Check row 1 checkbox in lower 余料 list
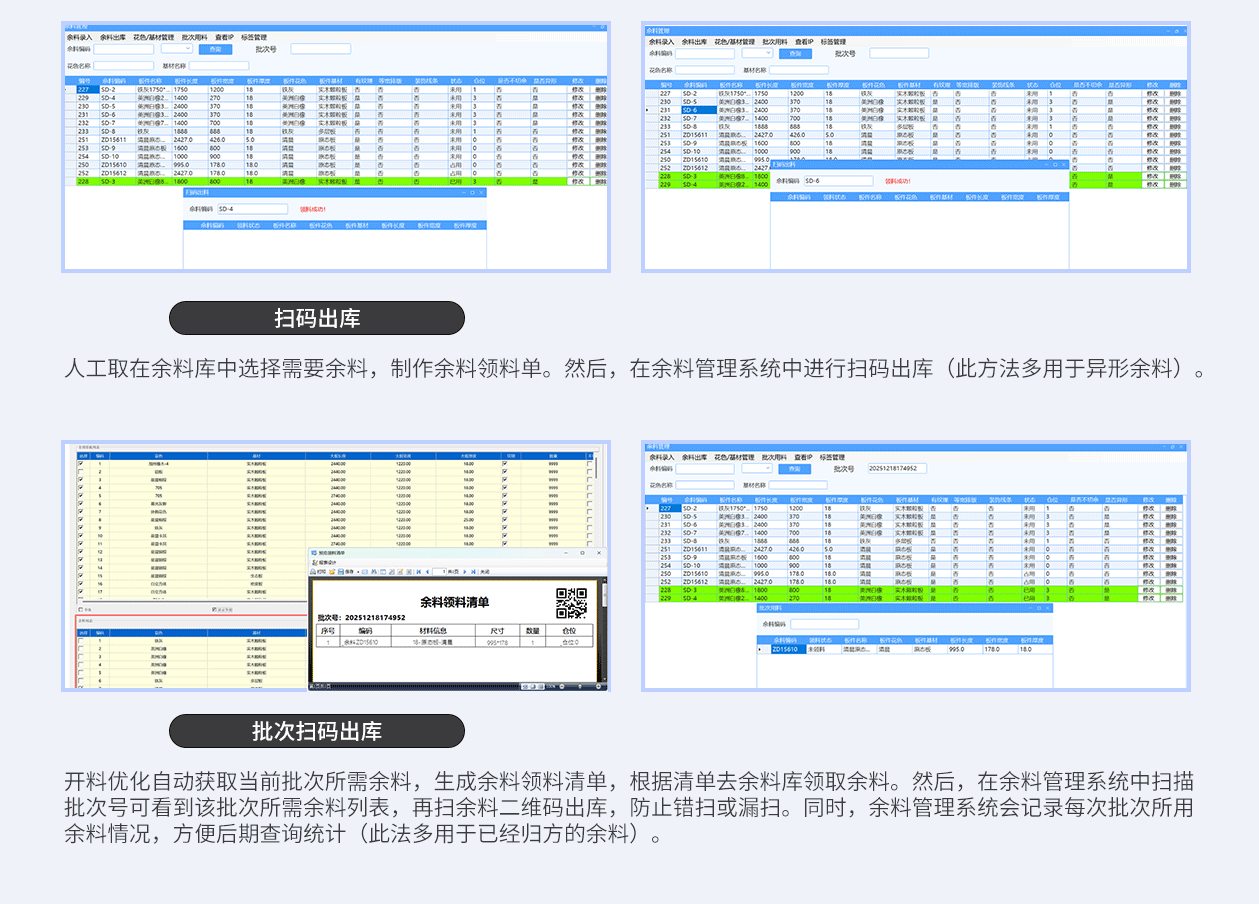Viewport: 1259px width, 904px height. pyautogui.click(x=81, y=641)
